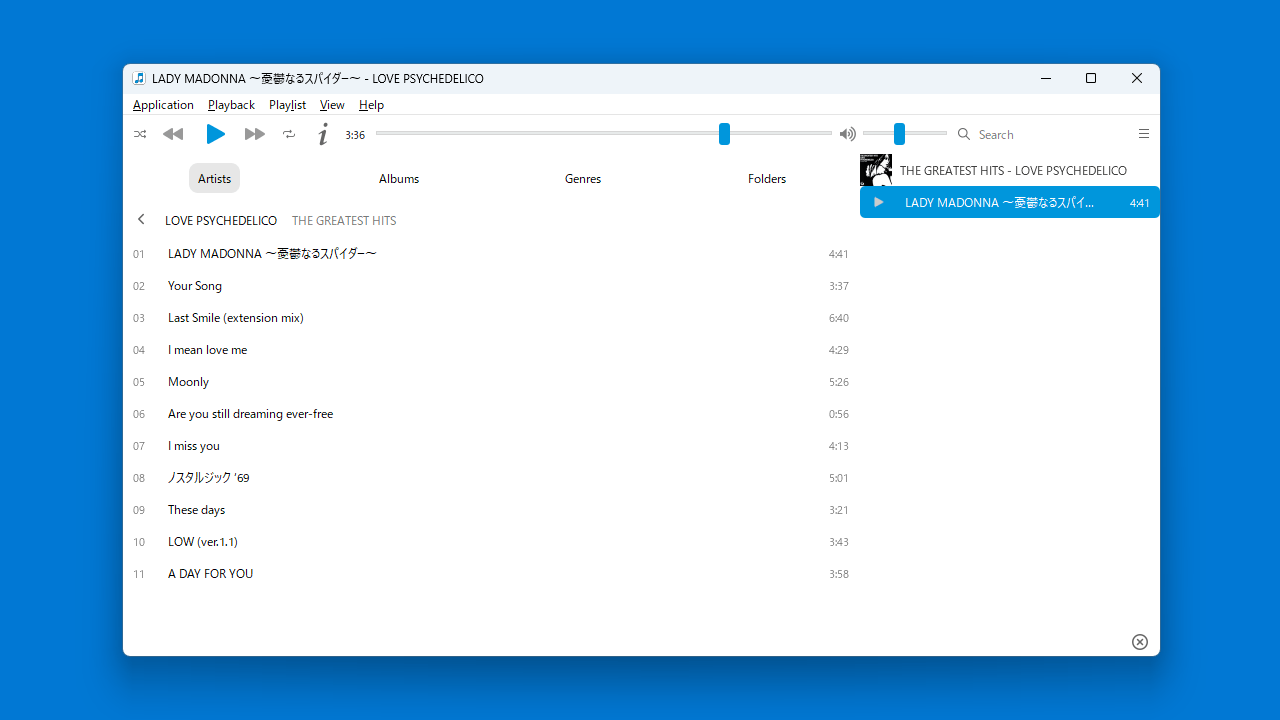Maximize the music player window
This screenshot has width=1280, height=720.
pos(1091,78)
